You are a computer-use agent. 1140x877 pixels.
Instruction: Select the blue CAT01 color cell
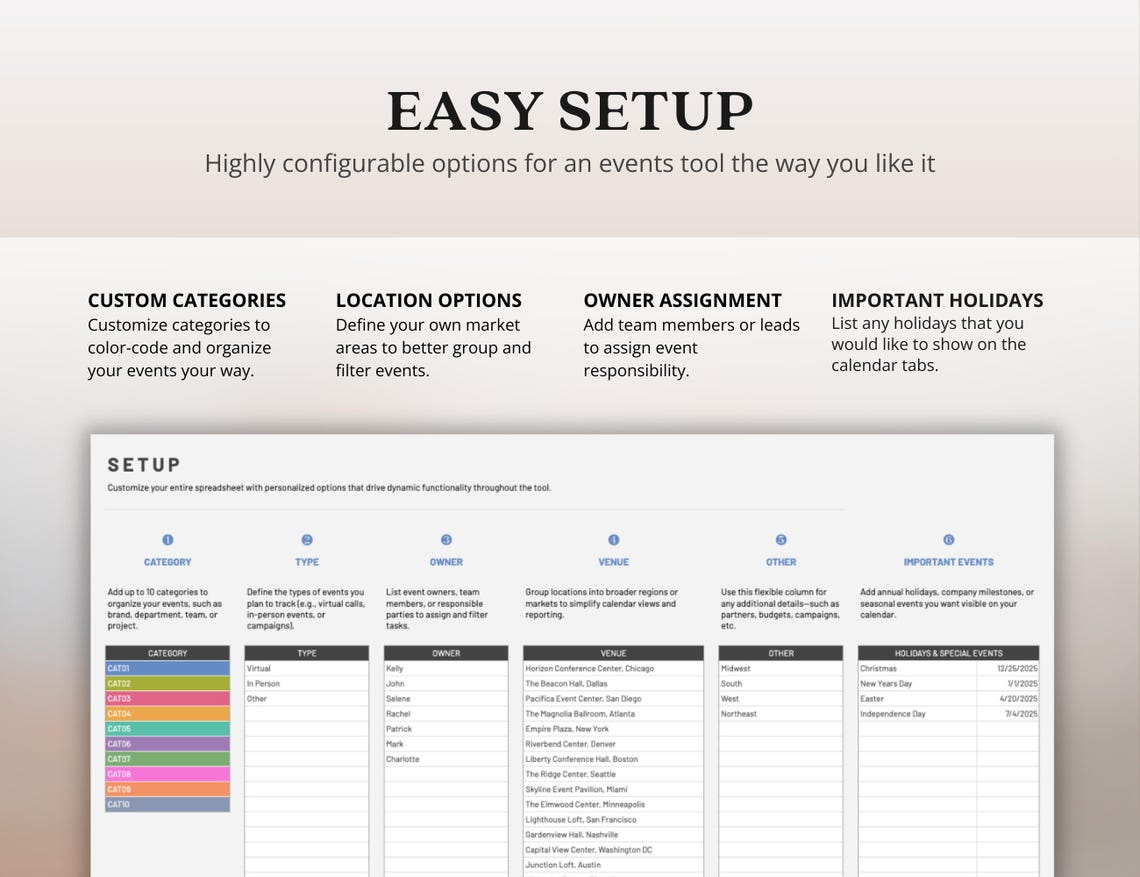[167, 668]
